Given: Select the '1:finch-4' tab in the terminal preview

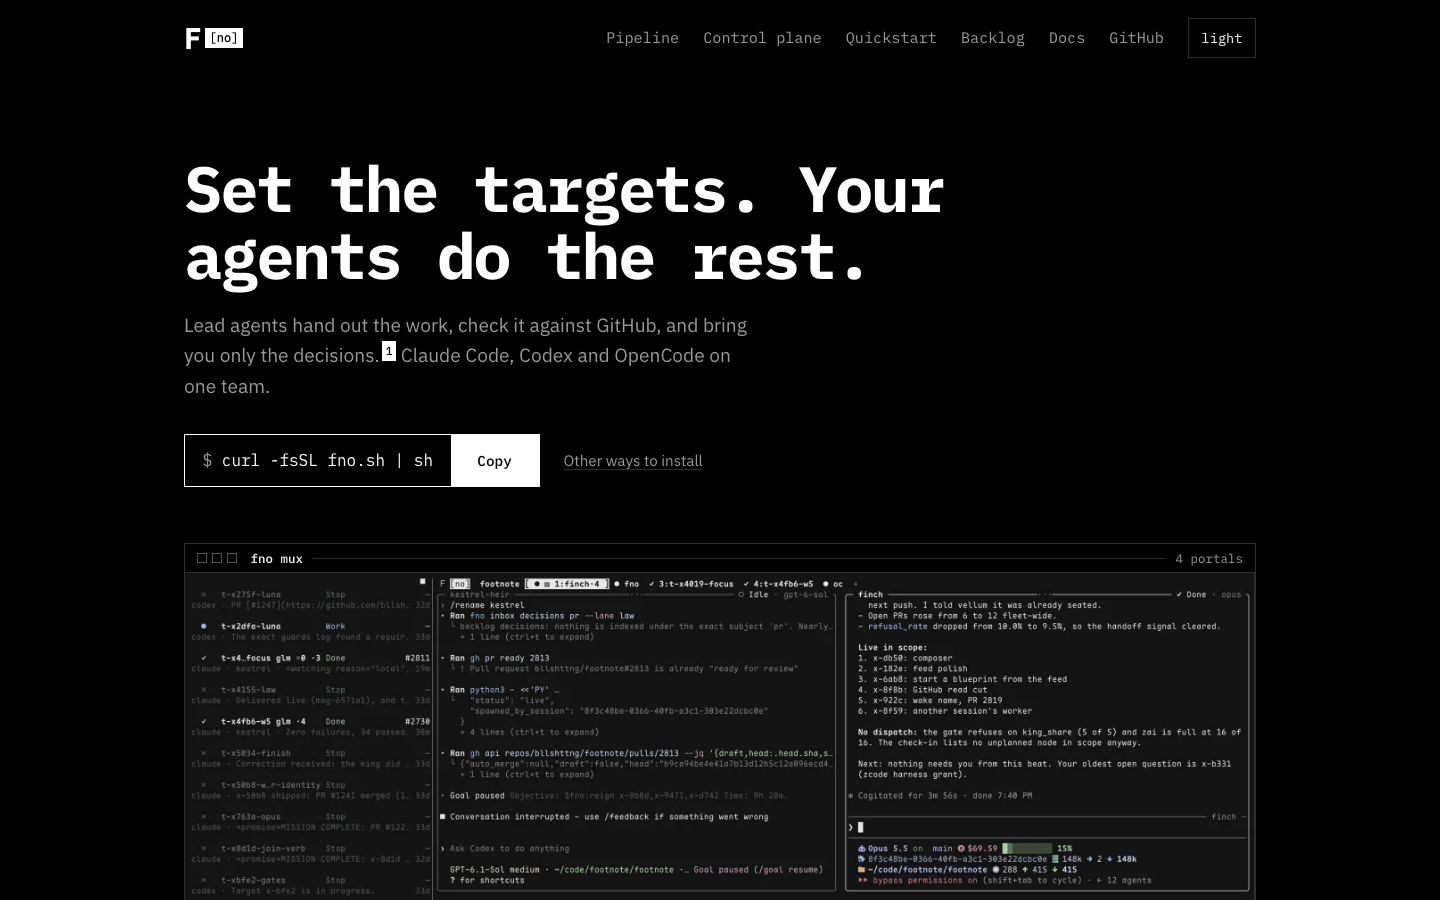Looking at the screenshot, I should point(568,584).
